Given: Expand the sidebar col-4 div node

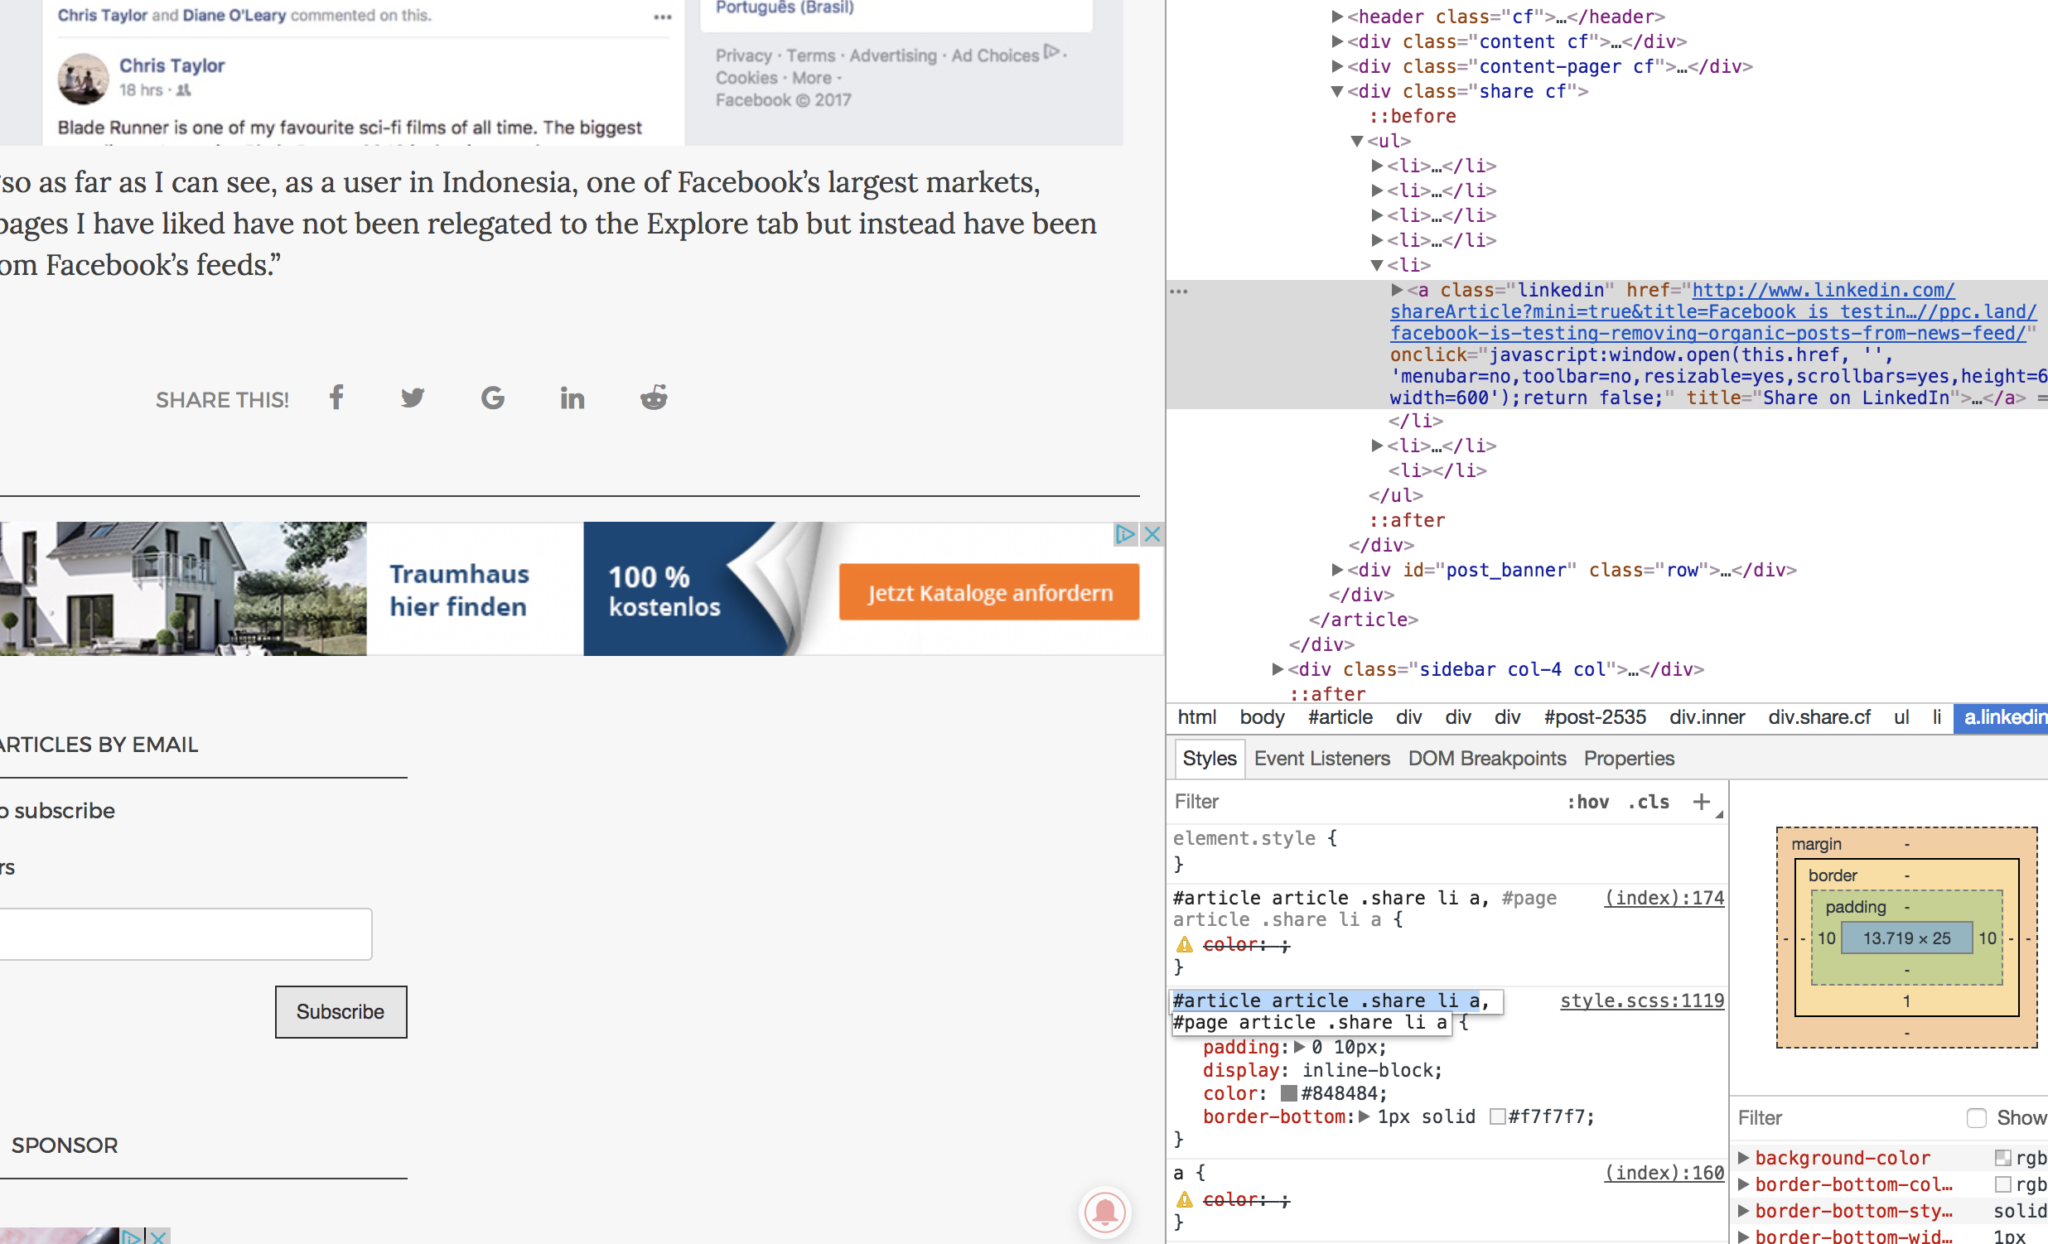Looking at the screenshot, I should [1277, 669].
